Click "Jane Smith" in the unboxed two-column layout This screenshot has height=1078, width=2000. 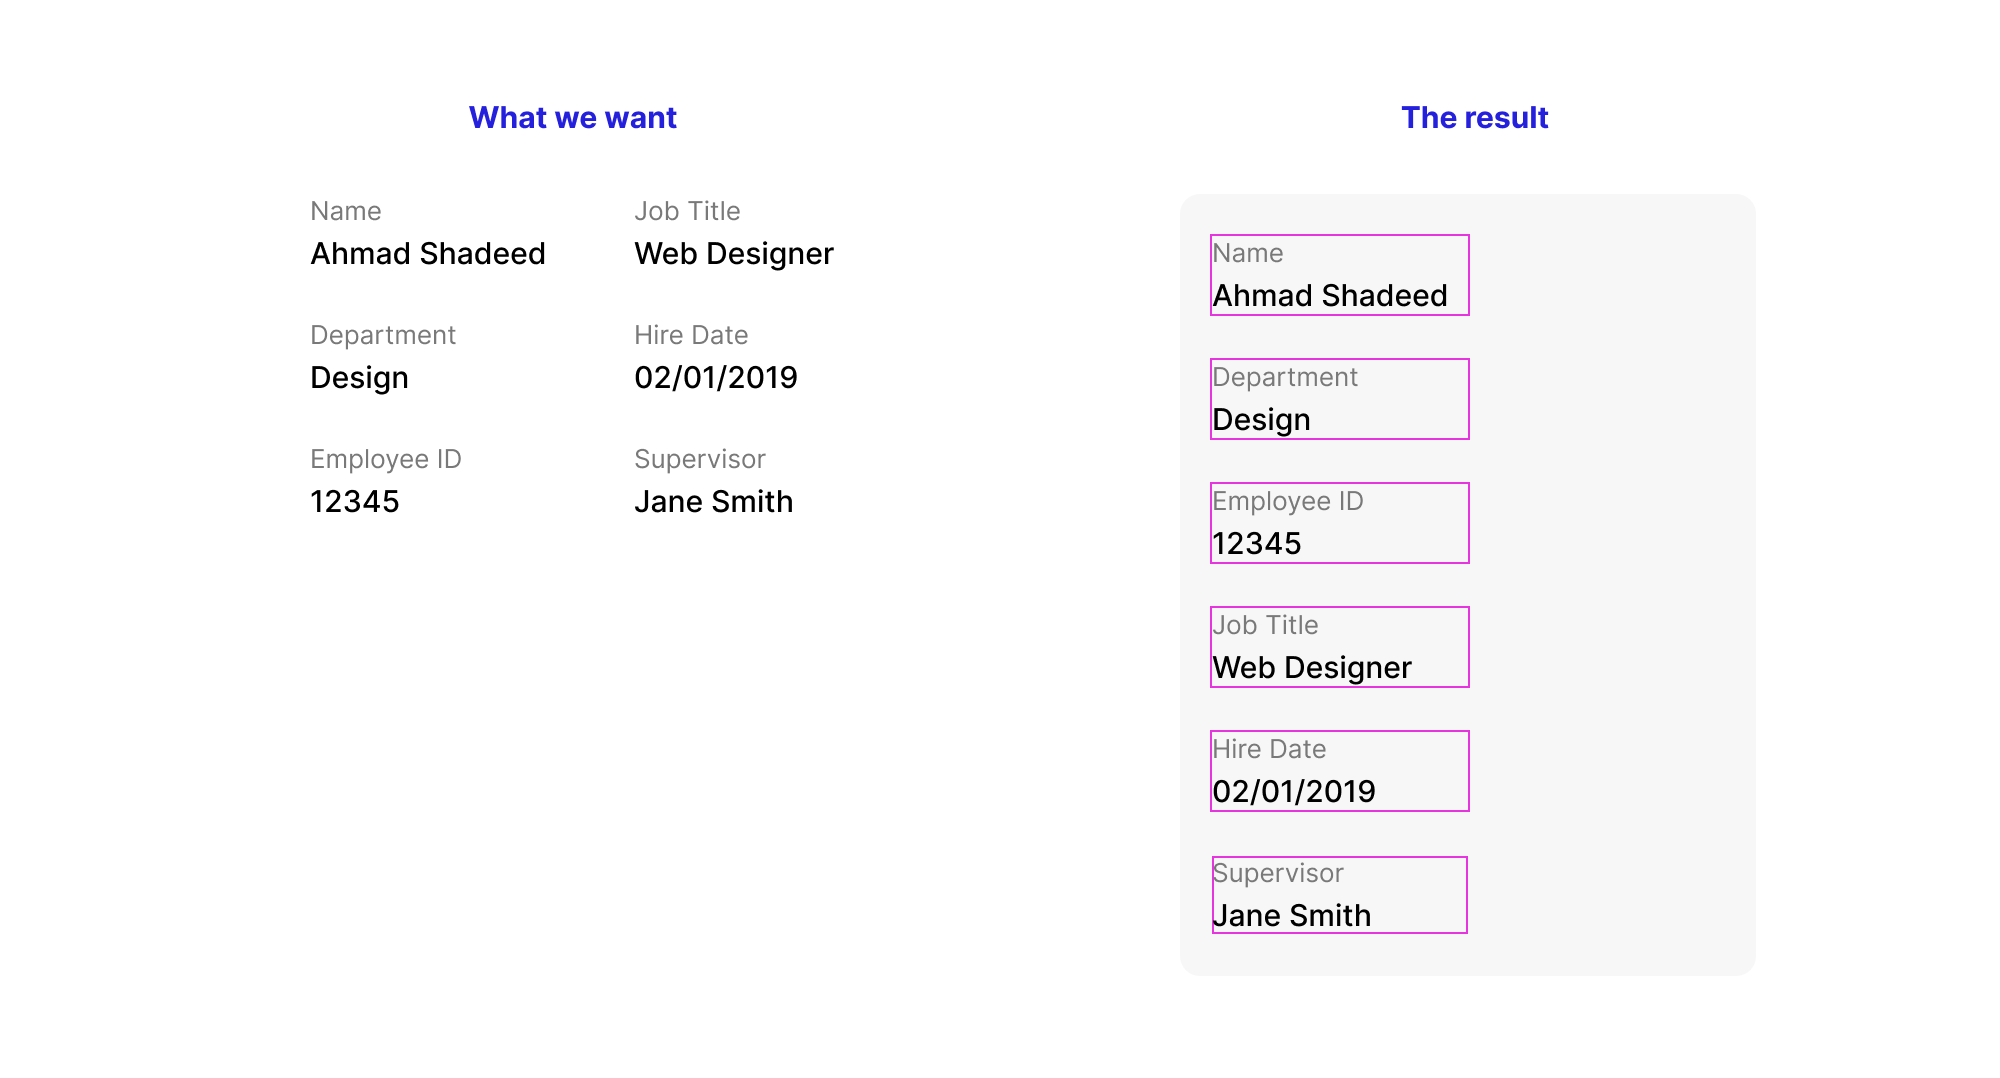713,502
